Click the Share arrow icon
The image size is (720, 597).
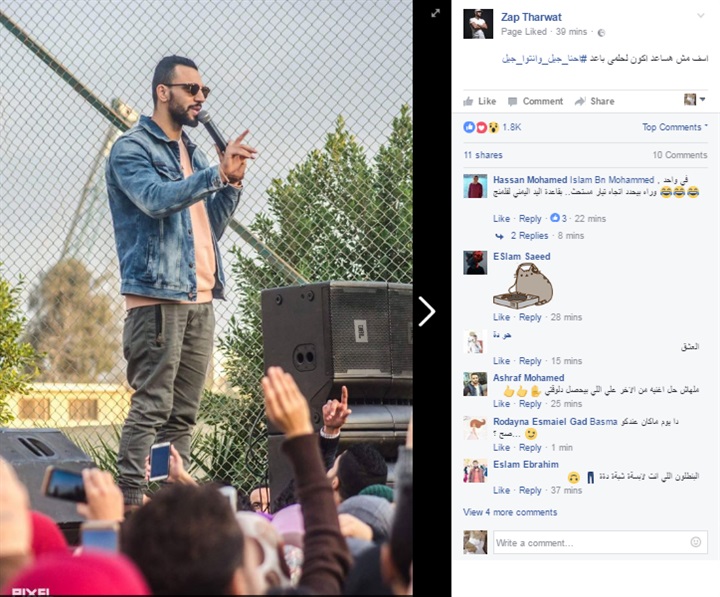(580, 101)
